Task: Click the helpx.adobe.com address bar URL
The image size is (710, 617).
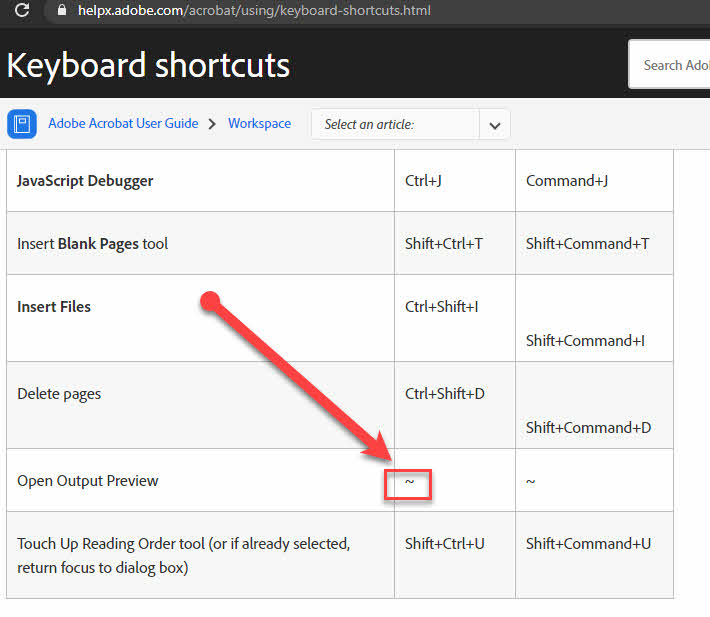Action: click(254, 10)
